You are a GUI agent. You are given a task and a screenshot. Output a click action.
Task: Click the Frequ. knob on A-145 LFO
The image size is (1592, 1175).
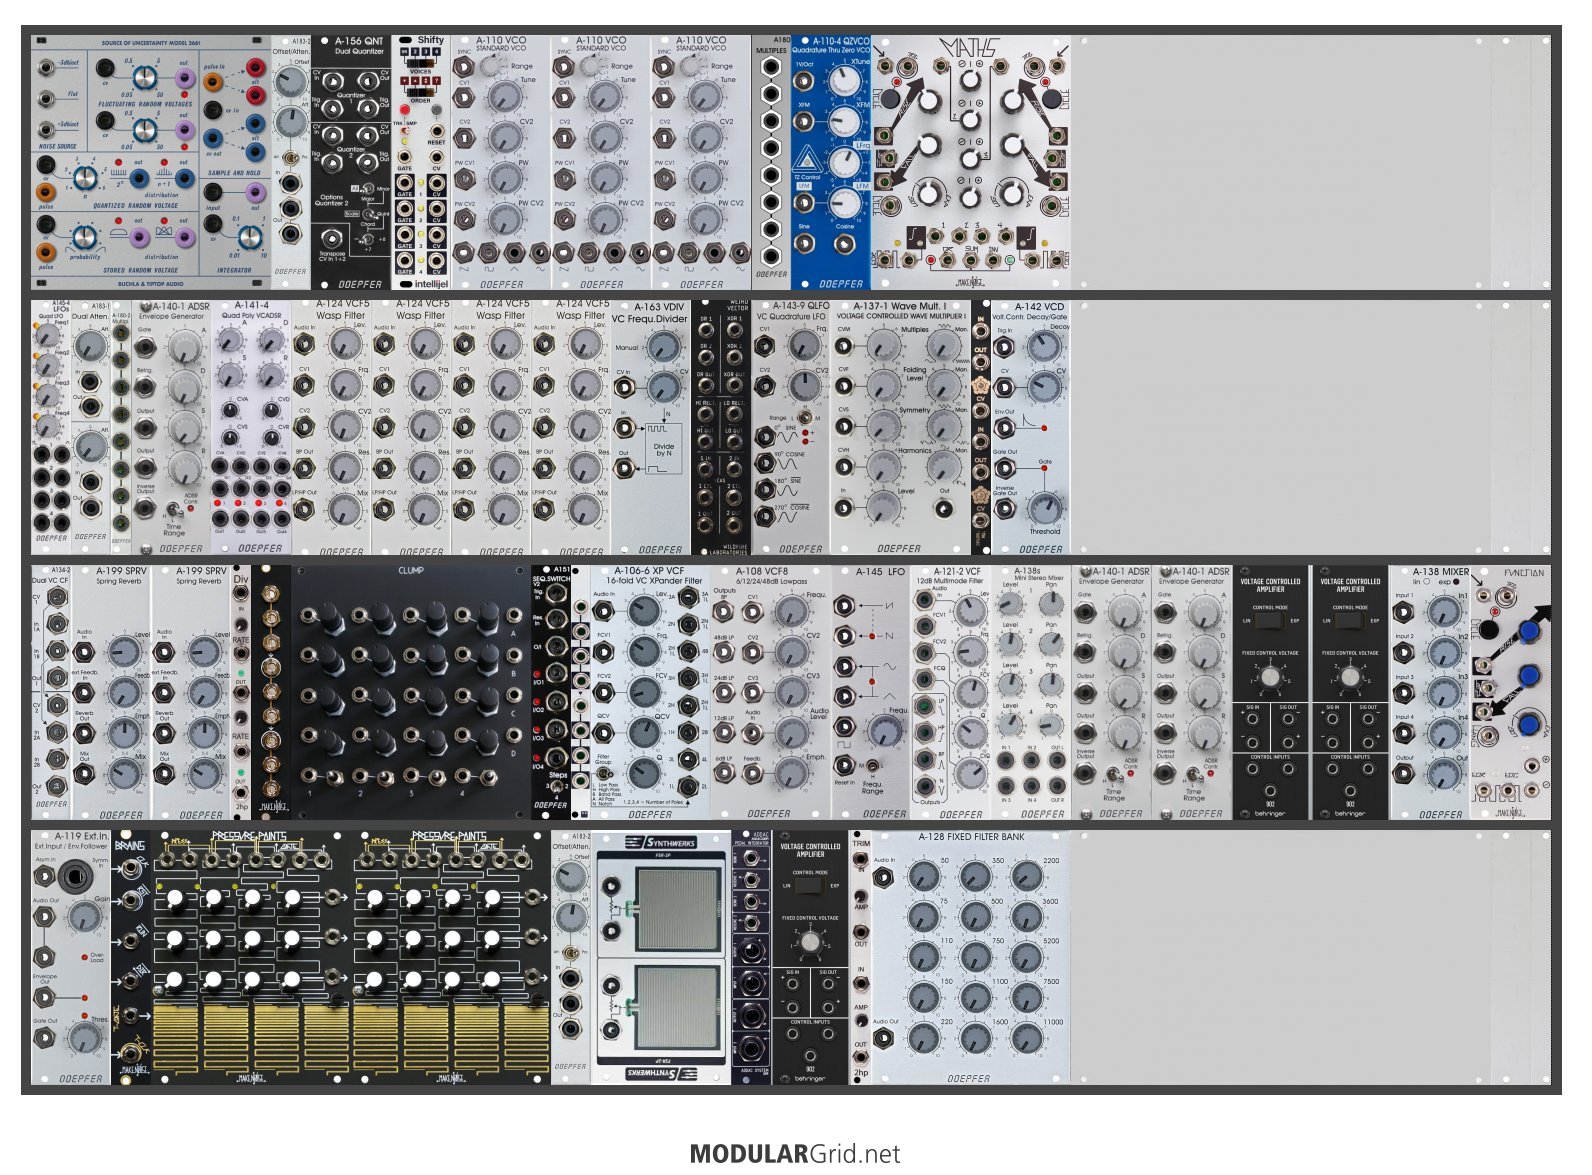point(885,731)
